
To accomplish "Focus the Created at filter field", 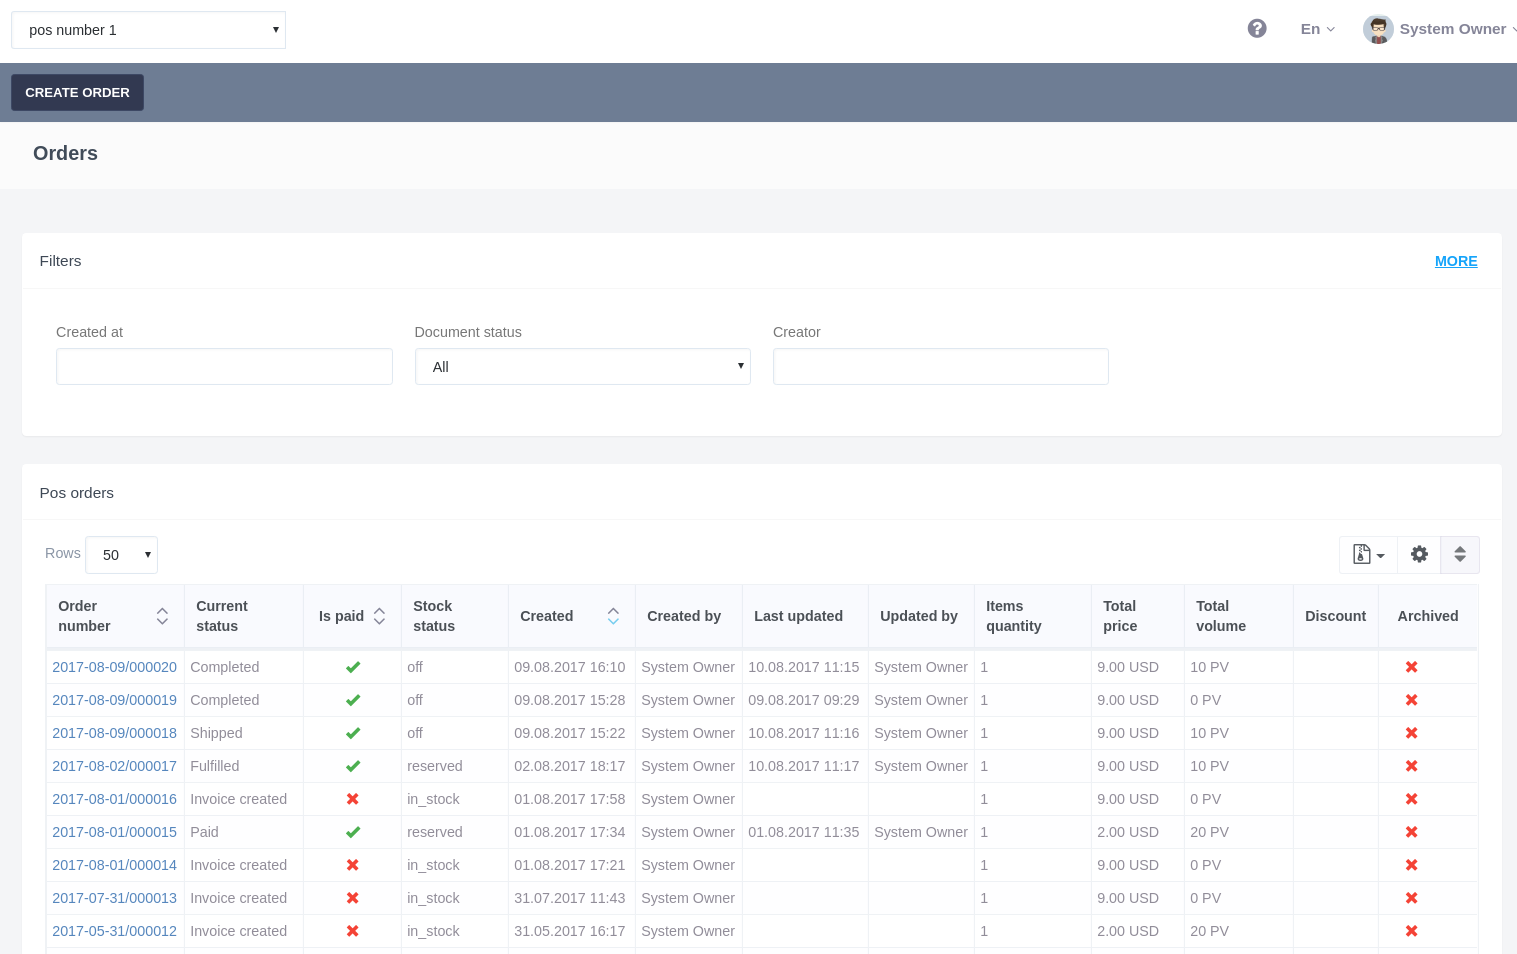I will tap(224, 367).
